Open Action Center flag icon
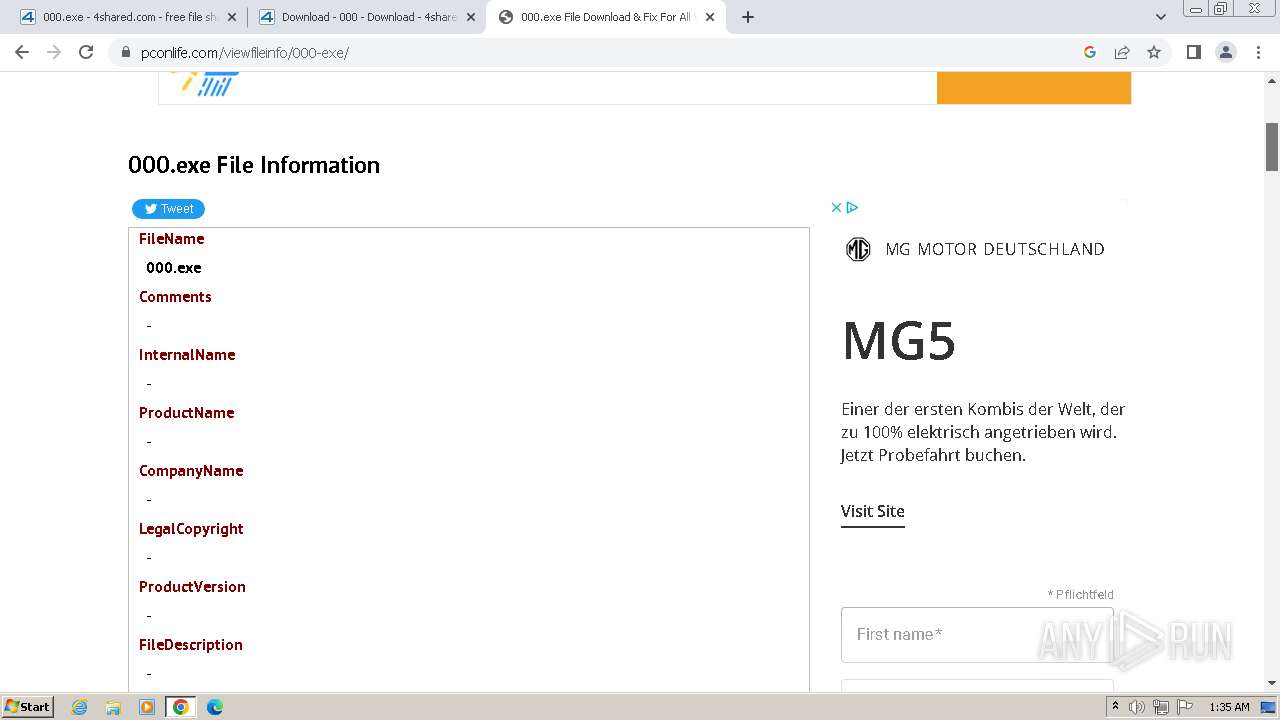This screenshot has height=720, width=1280. click(x=1184, y=707)
